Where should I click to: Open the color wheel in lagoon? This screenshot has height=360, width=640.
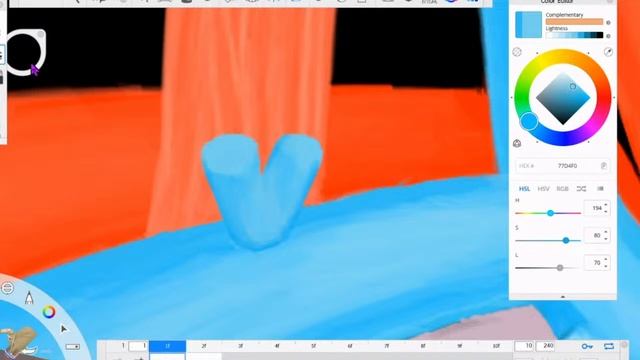49,312
